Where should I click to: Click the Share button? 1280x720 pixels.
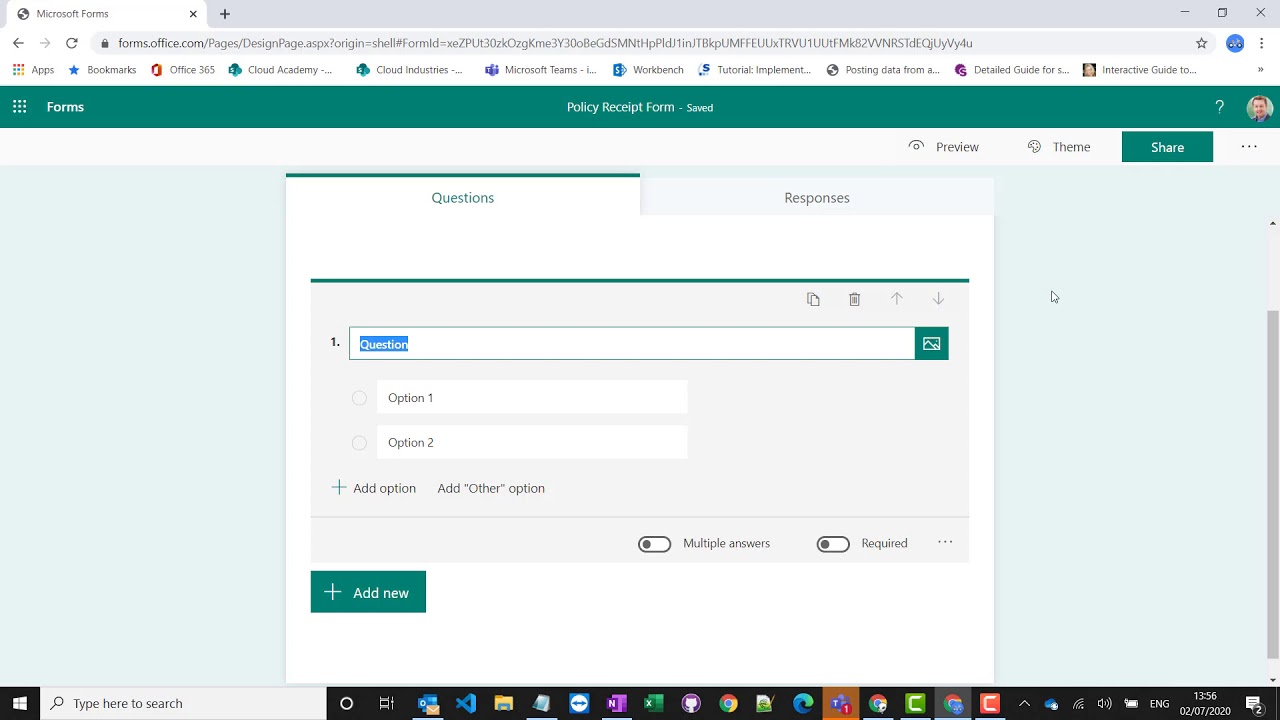point(1167,147)
